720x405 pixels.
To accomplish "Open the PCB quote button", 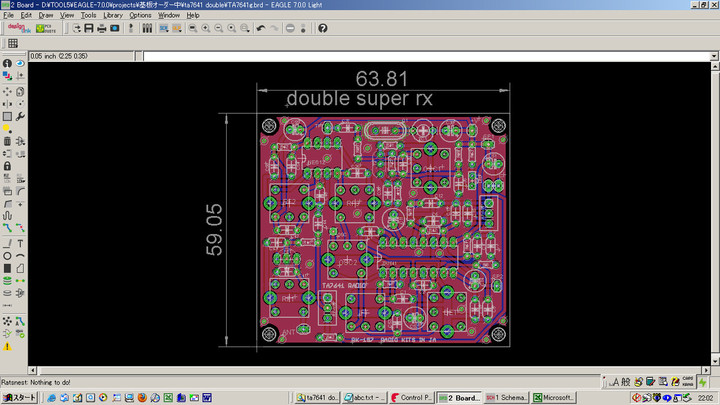I will (47, 28).
